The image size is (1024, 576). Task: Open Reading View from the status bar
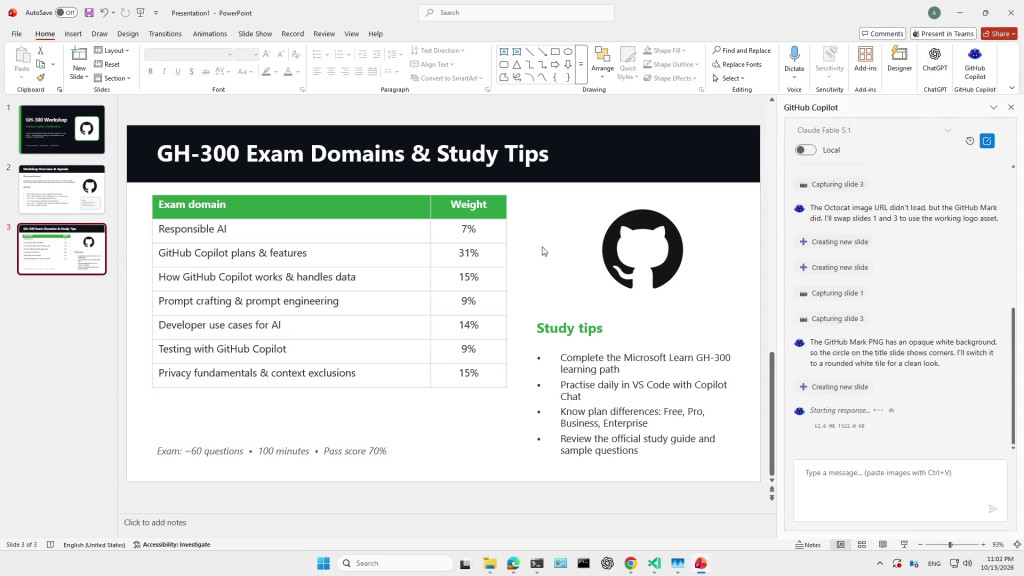click(883, 544)
